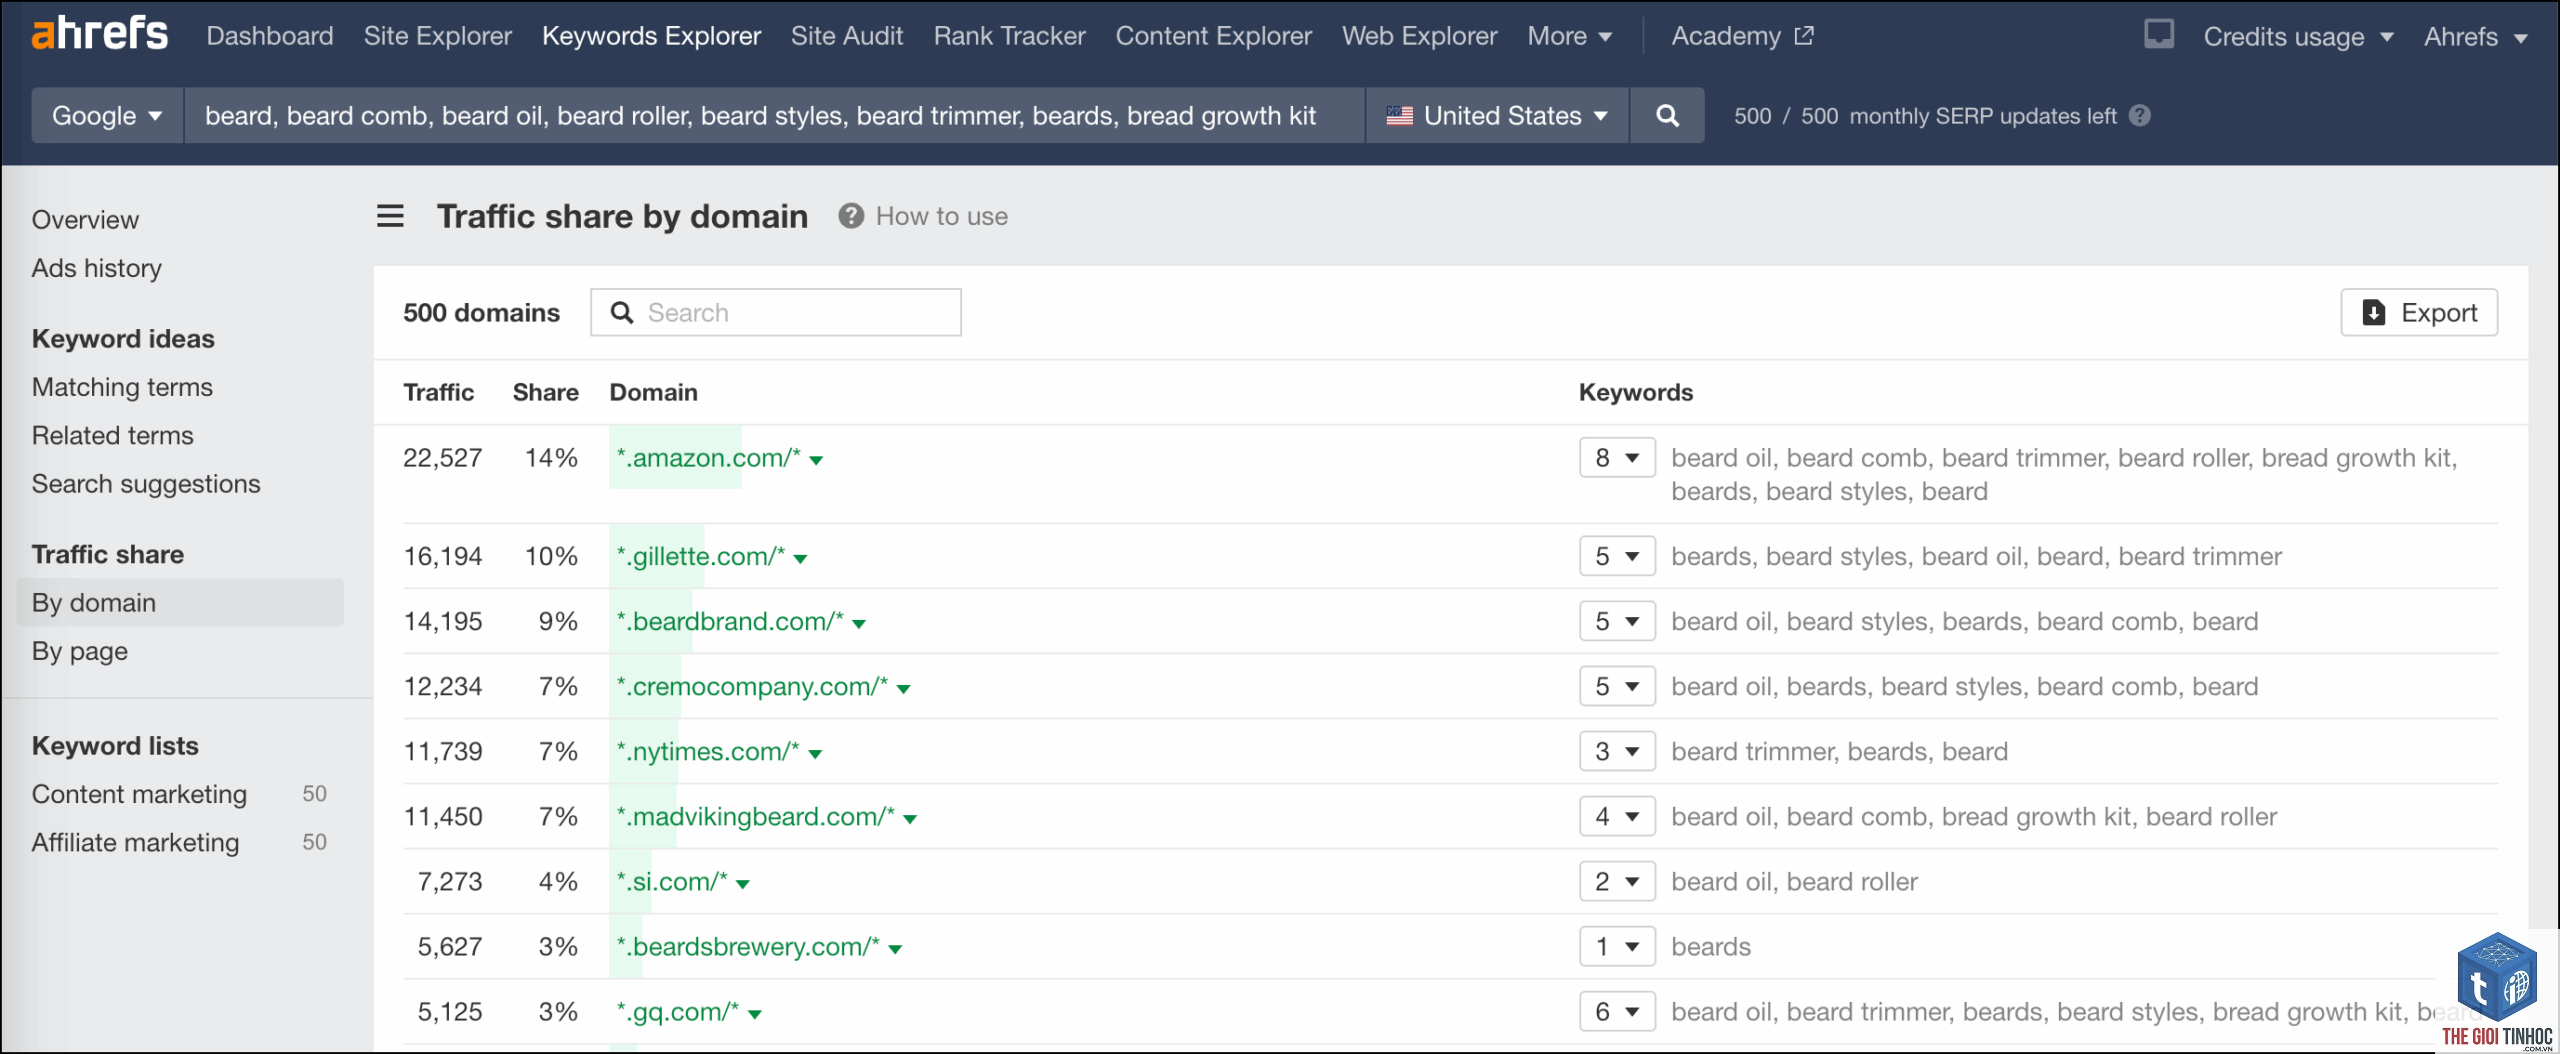The height and width of the screenshot is (1054, 2560).
Task: Open Site Explorer
Action: (438, 36)
